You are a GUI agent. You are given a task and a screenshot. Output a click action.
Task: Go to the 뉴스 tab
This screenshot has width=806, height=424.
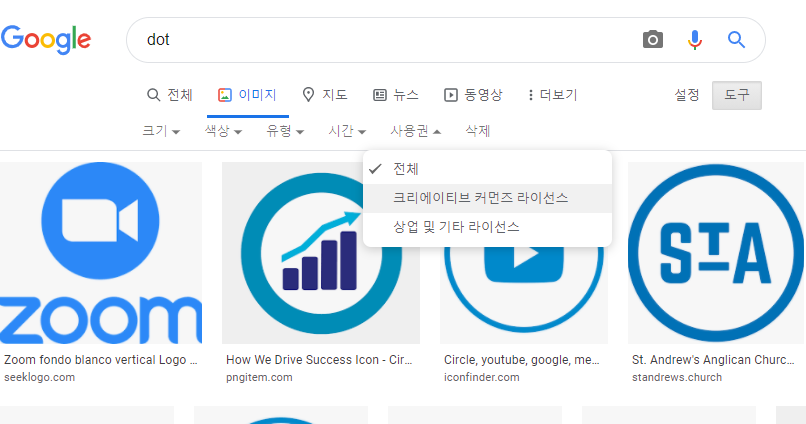[x=396, y=95]
